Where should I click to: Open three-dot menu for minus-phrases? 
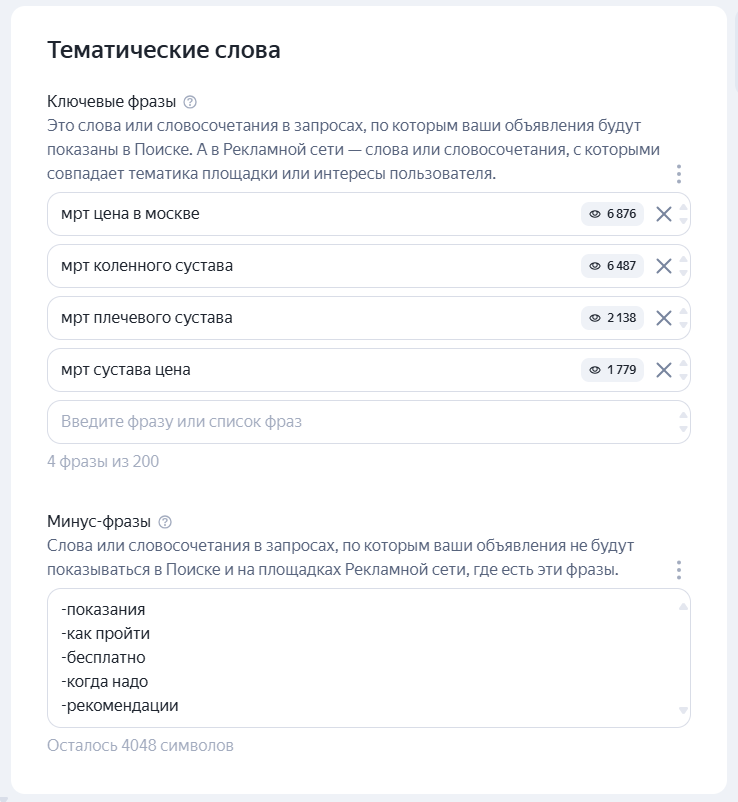coord(679,570)
